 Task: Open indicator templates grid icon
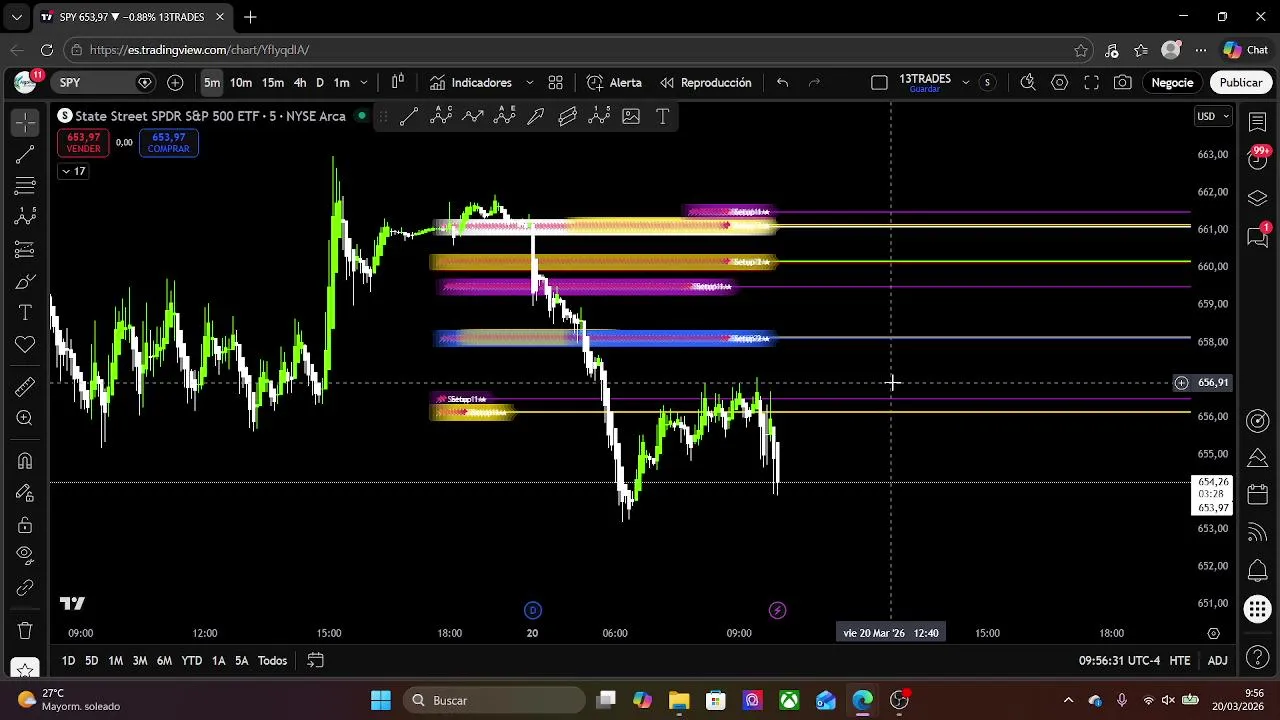556,82
